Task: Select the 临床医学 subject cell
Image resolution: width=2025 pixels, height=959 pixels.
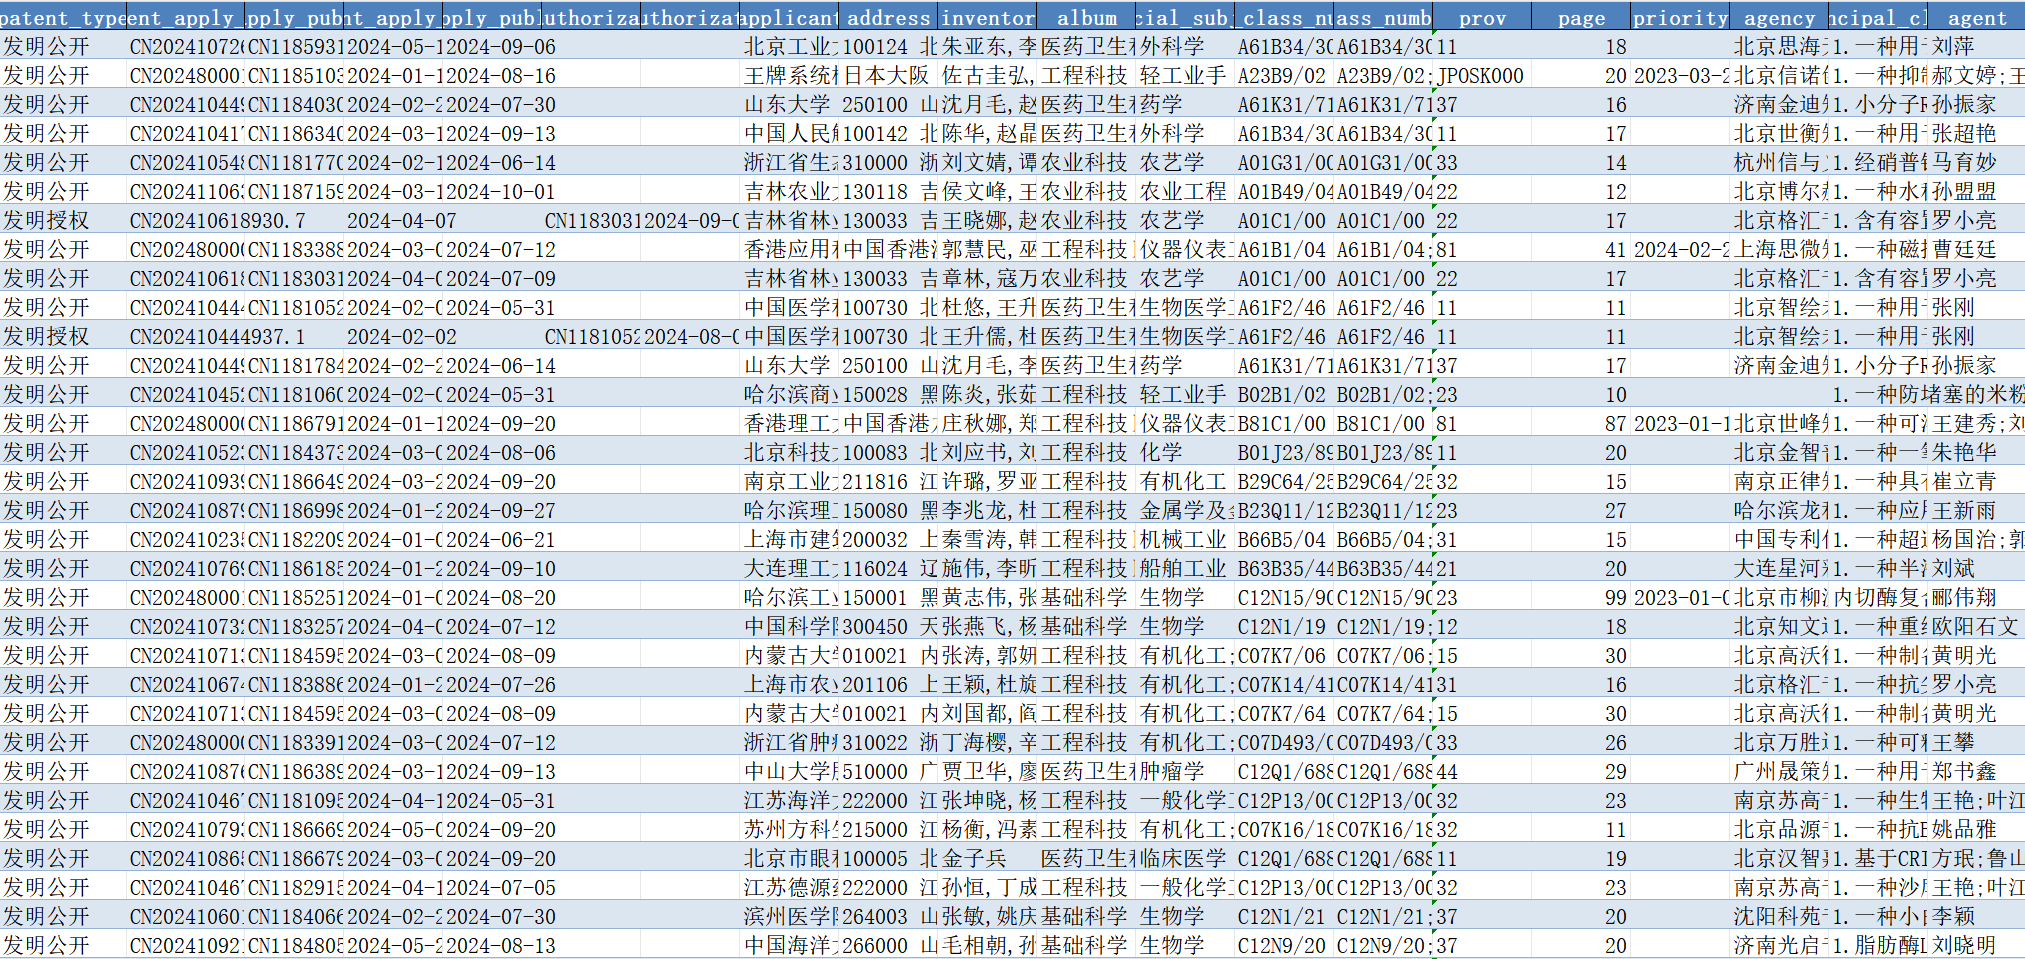Action: 1183,859
